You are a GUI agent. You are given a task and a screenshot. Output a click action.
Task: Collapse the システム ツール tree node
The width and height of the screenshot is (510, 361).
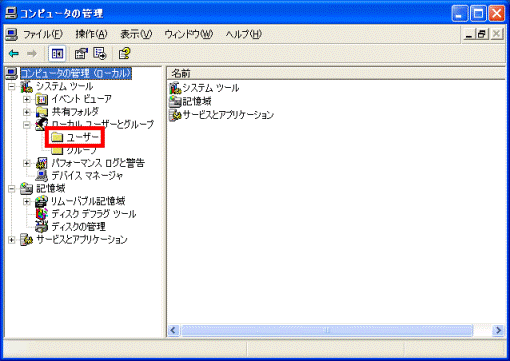(12, 87)
